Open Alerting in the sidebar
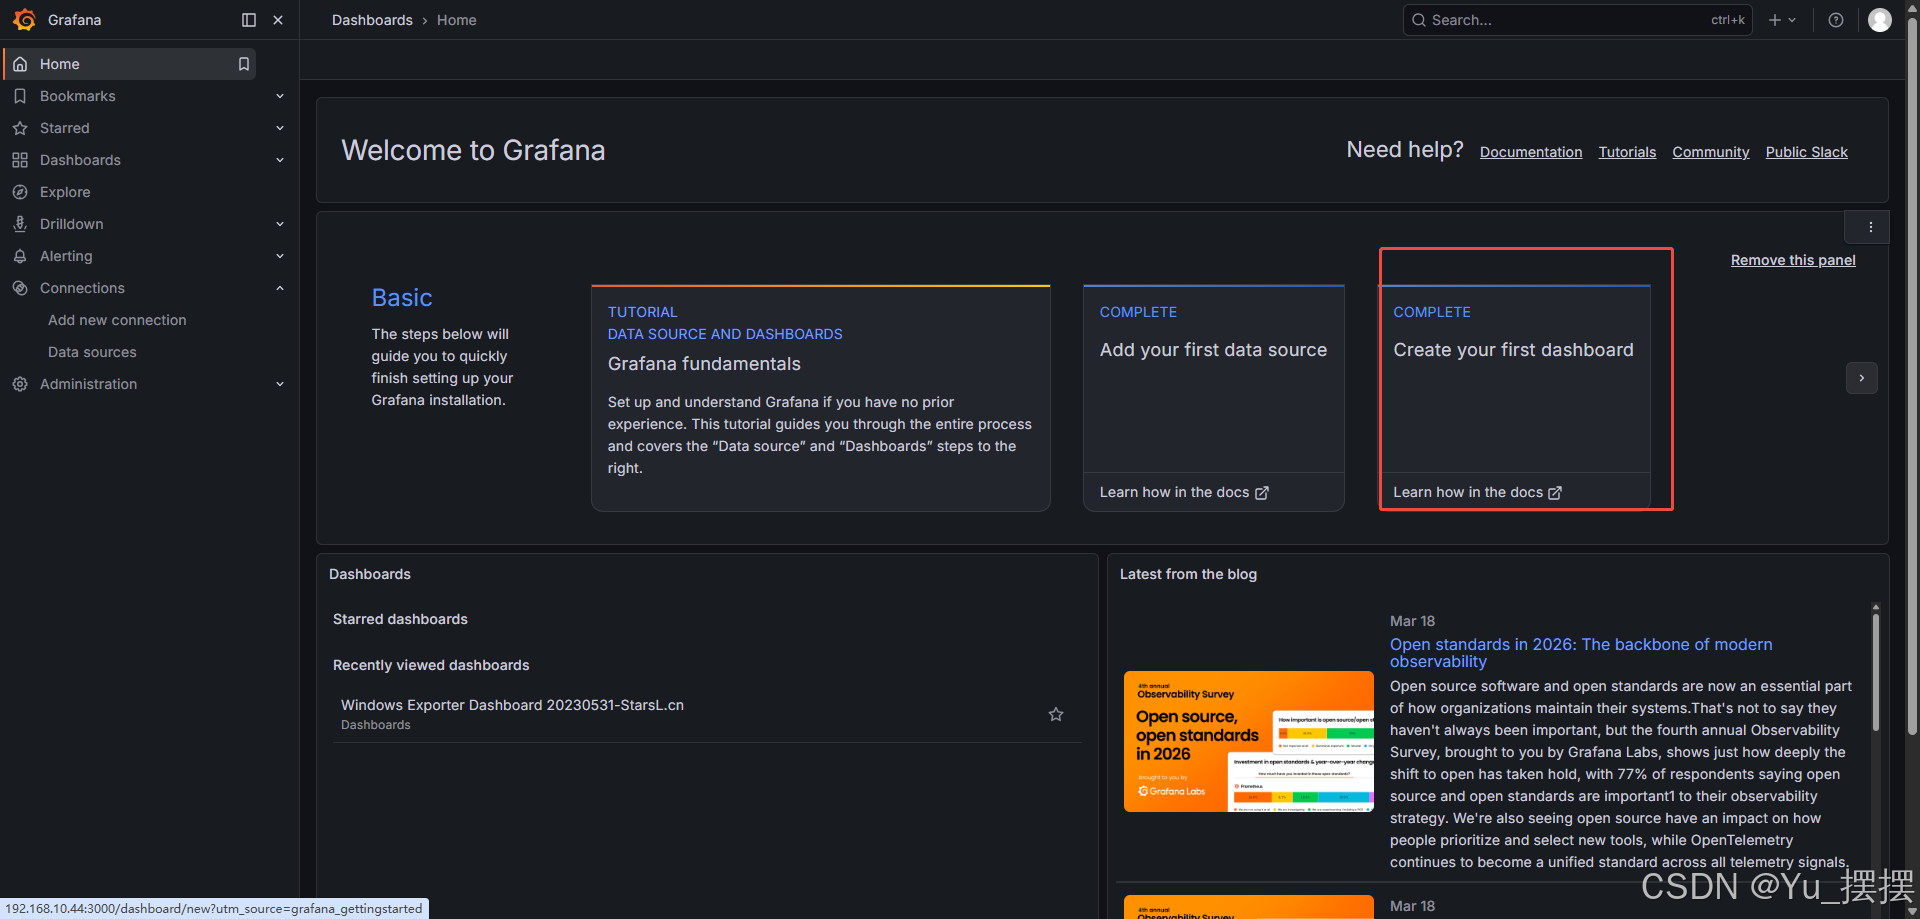This screenshot has height=919, width=1920. pyautogui.click(x=66, y=256)
